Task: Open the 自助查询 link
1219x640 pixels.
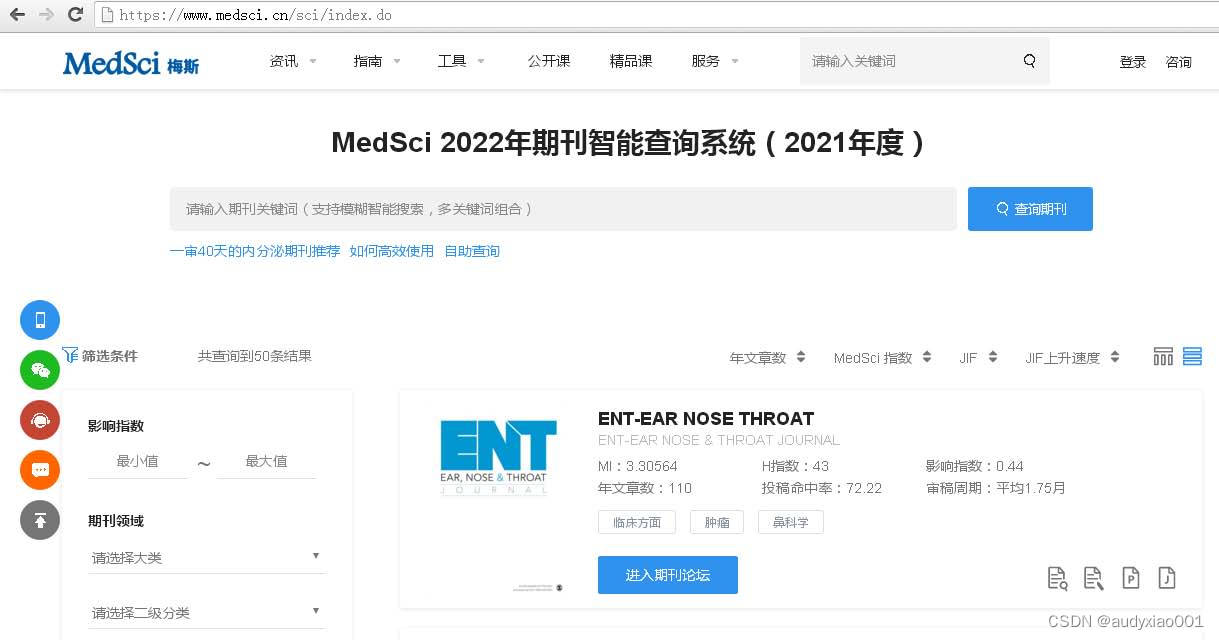Action: 472,251
